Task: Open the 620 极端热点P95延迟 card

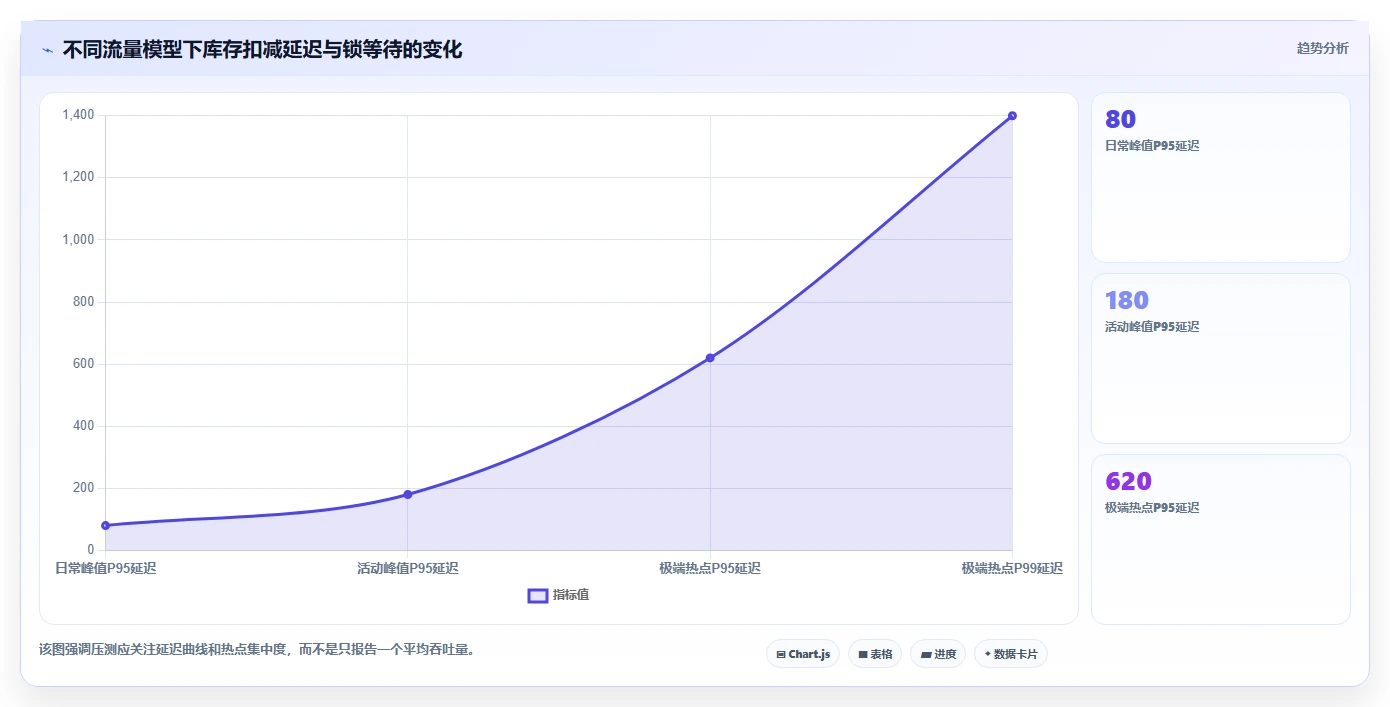Action: pyautogui.click(x=1221, y=540)
